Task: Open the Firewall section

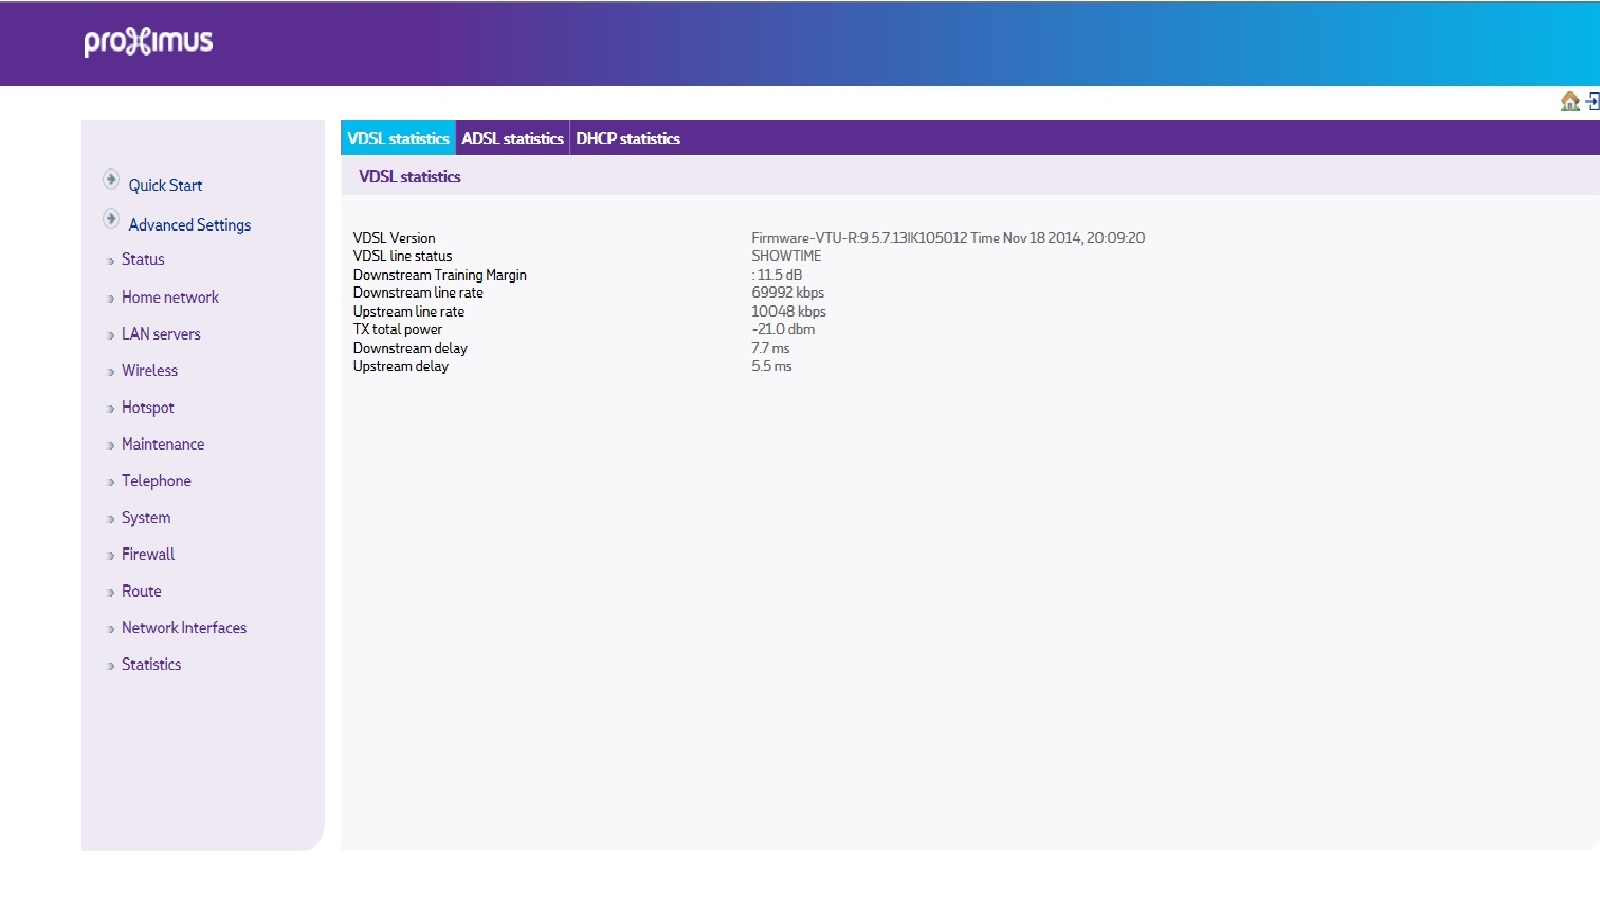Action: (148, 555)
